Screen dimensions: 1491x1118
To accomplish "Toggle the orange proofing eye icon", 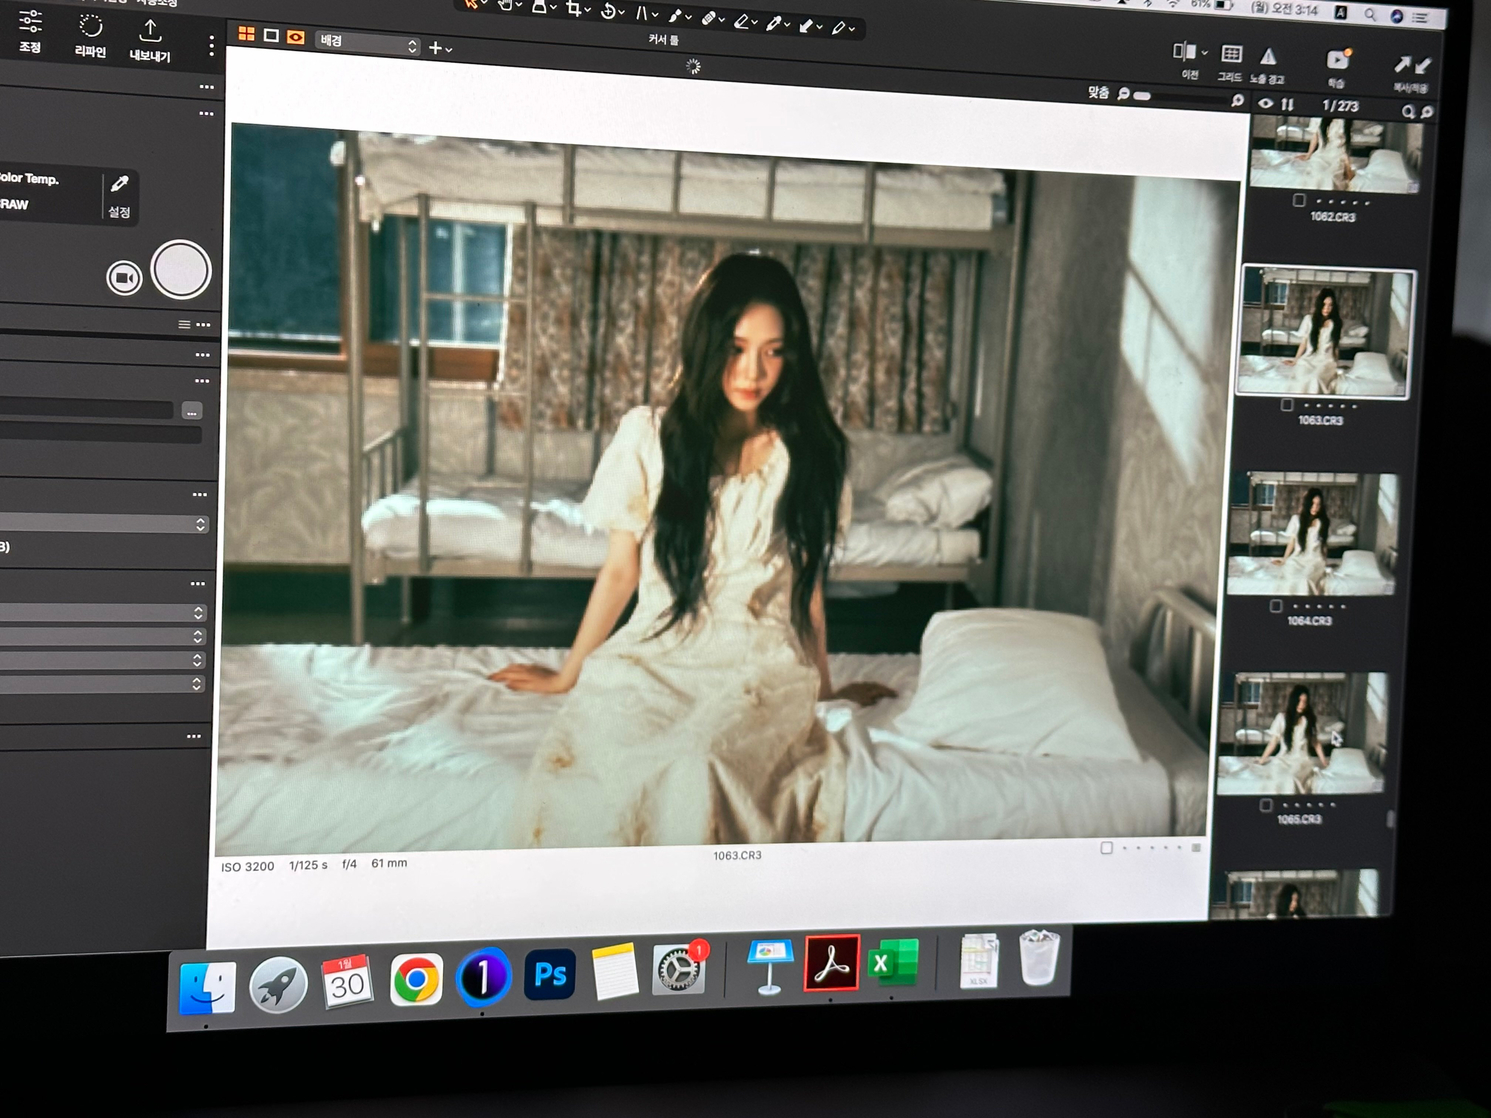I will [x=295, y=37].
